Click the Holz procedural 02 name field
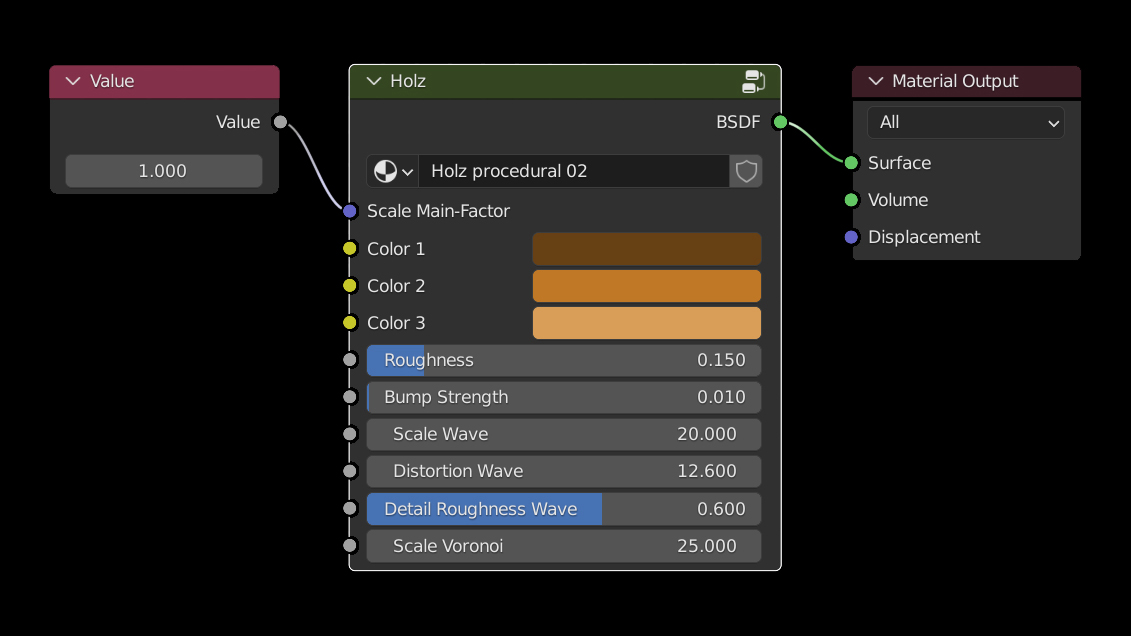This screenshot has height=636, width=1131. (x=573, y=171)
